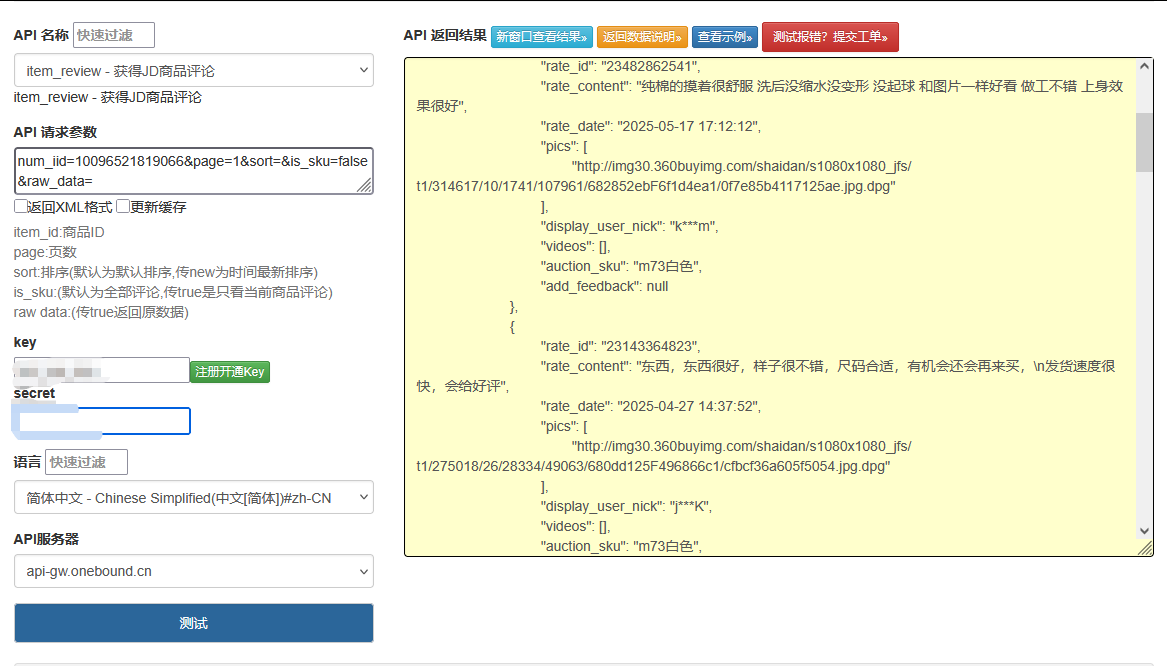Screen dimensions: 1167x666
Task: Click into the secret input field
Action: click(104, 421)
